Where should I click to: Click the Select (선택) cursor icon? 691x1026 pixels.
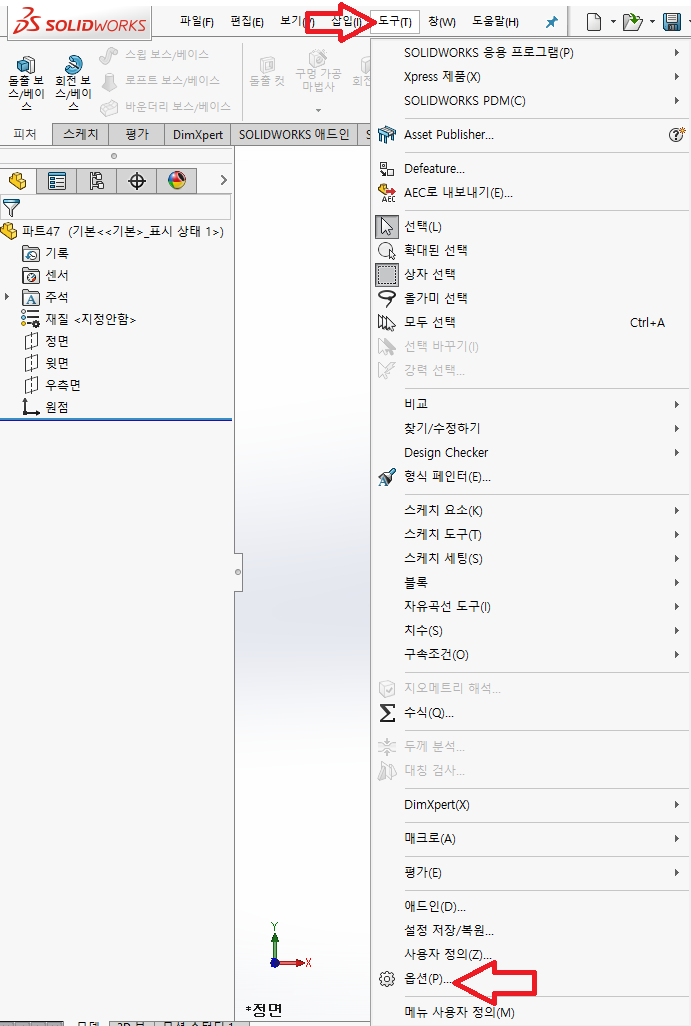coord(387,226)
